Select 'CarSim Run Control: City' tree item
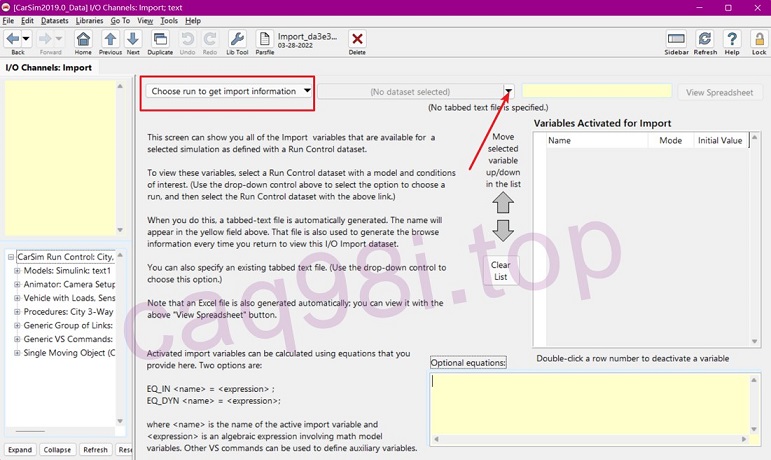The width and height of the screenshot is (771, 460). pos(65,257)
